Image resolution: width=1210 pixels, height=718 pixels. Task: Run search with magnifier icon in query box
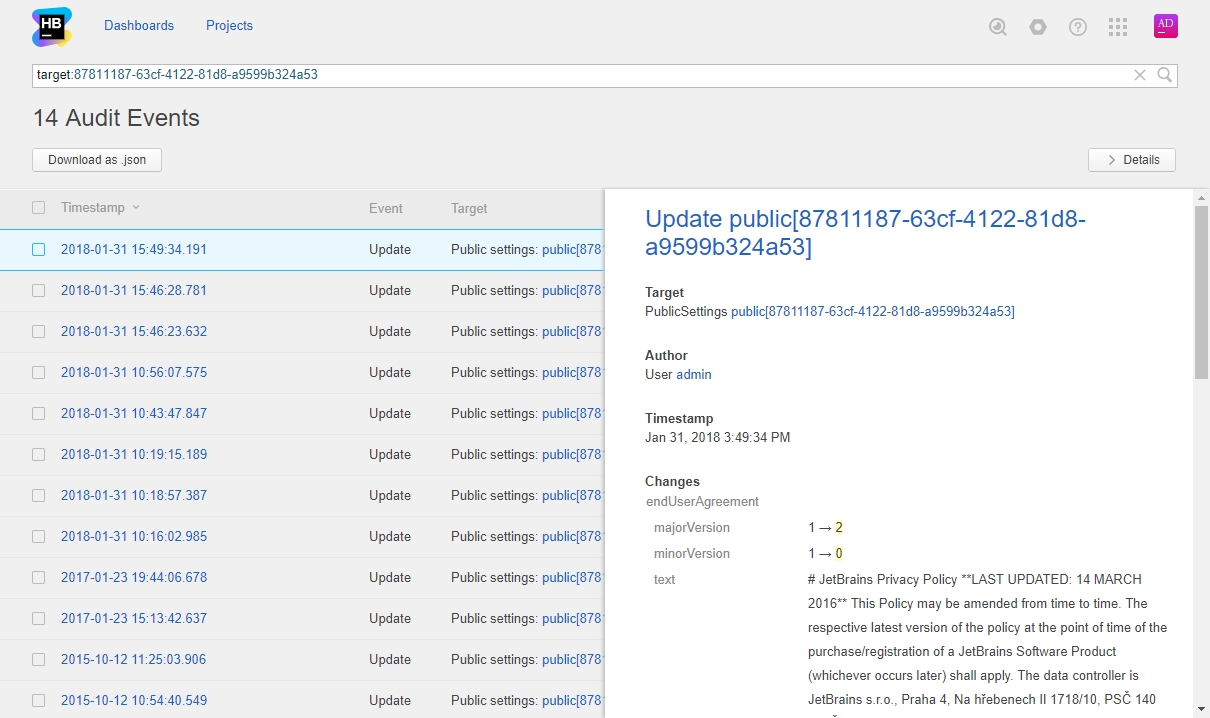tap(1165, 75)
